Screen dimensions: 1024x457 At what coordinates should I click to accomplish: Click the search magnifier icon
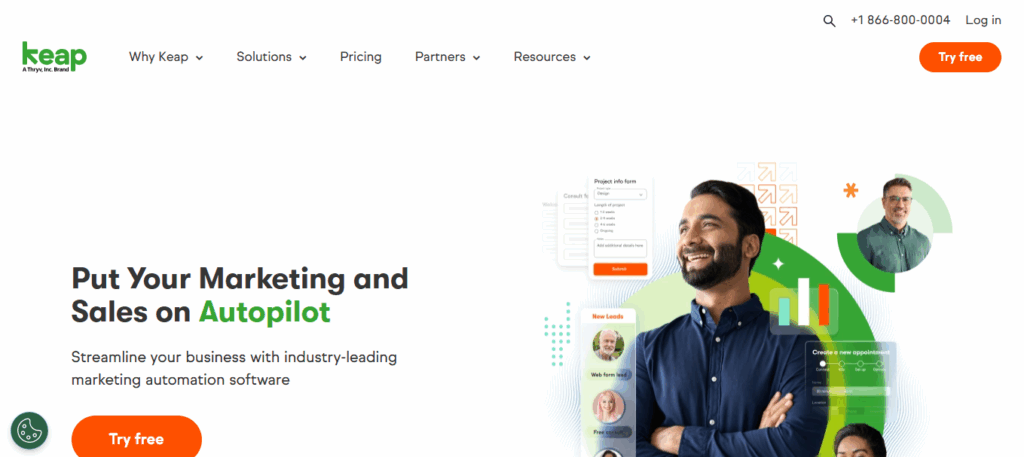point(829,21)
